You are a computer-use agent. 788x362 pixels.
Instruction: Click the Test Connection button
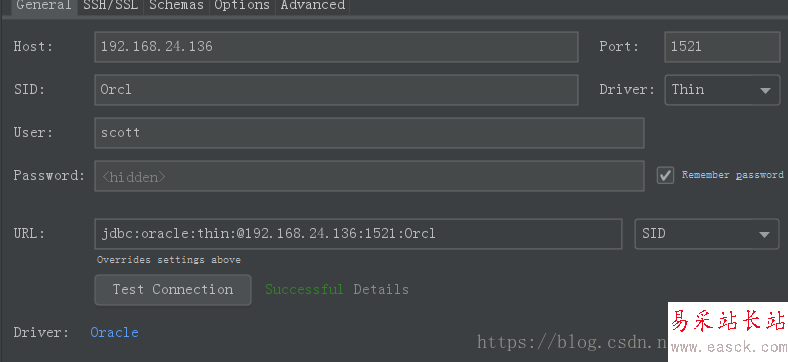pyautogui.click(x=173, y=290)
